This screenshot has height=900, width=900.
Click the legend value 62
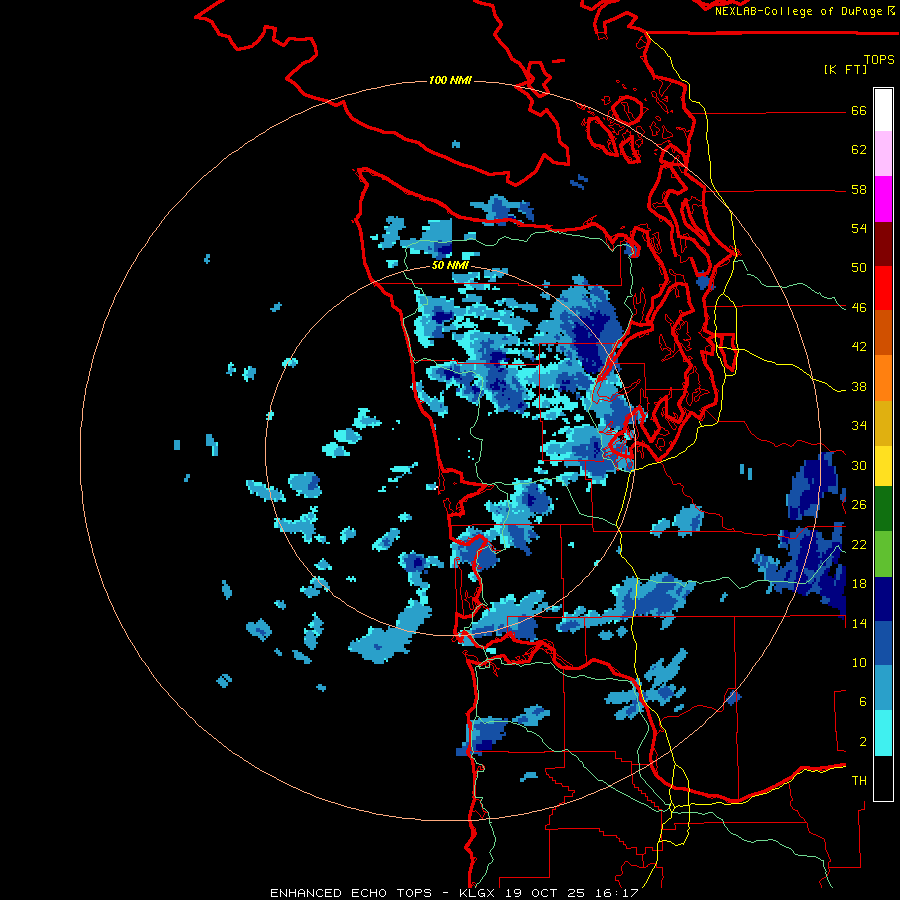pos(859,150)
